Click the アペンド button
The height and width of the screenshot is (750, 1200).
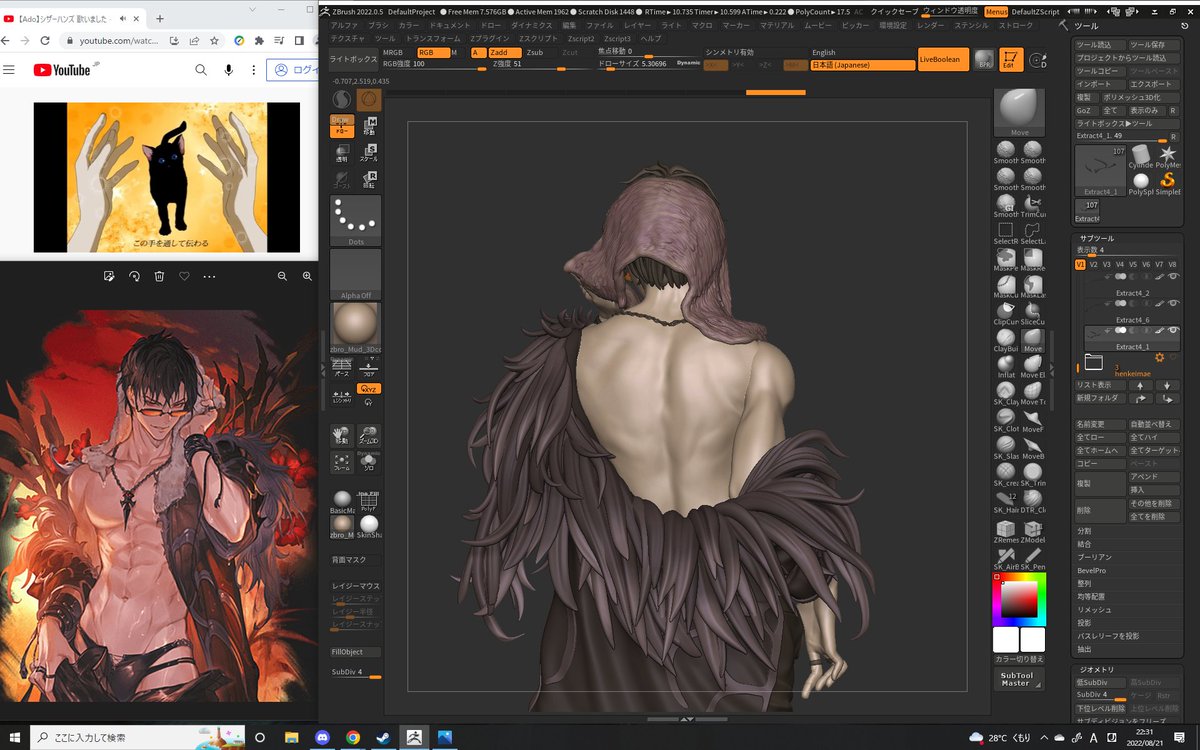(x=1143, y=477)
